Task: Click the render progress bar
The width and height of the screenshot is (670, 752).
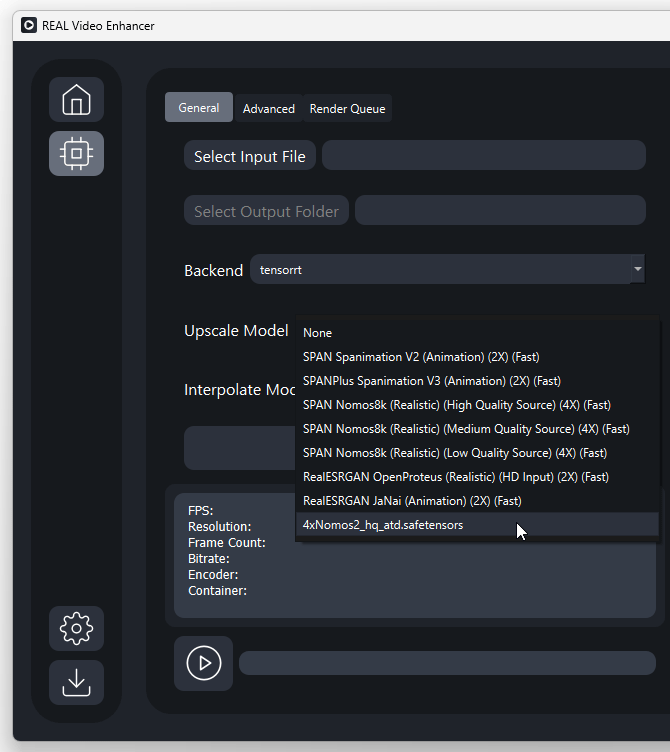Action: (447, 663)
